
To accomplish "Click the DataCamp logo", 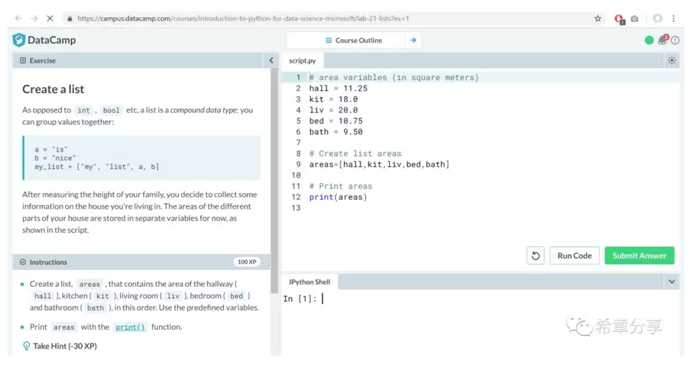I will [44, 40].
